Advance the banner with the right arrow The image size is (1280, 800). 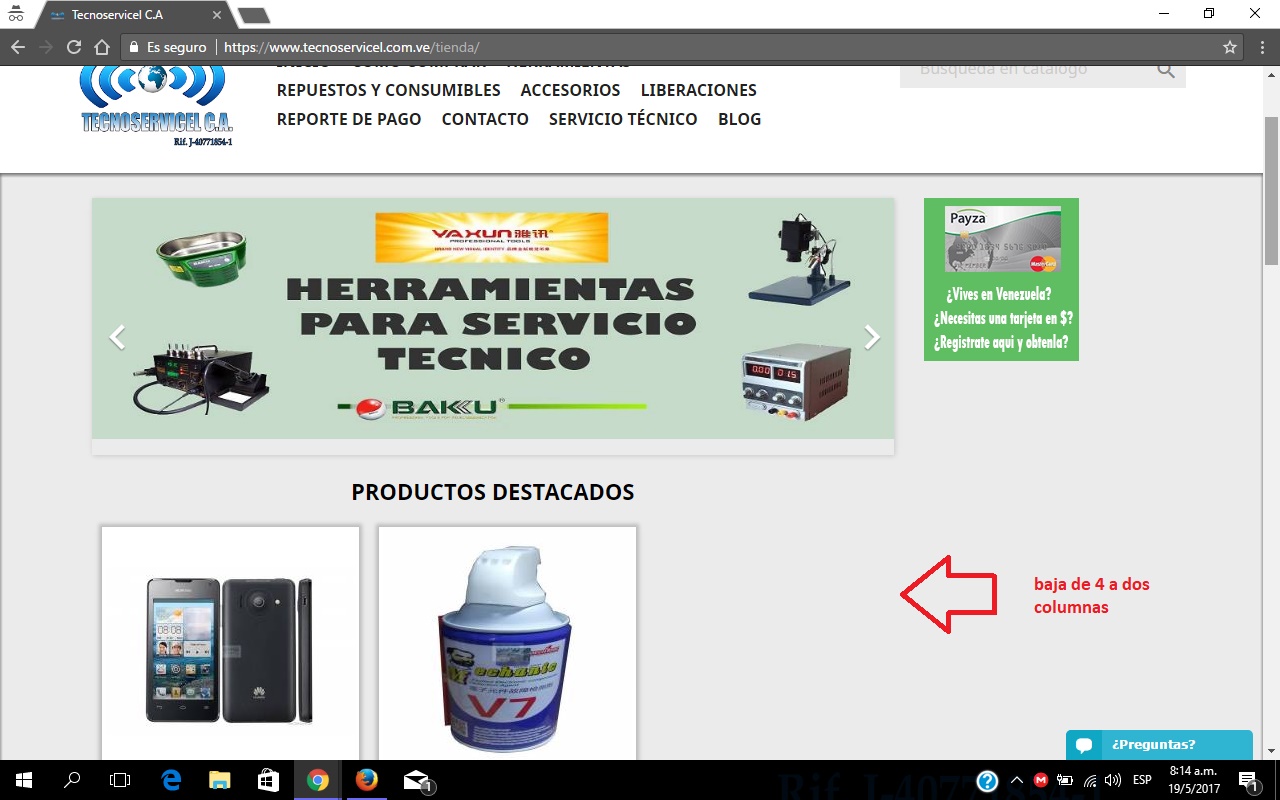pyautogui.click(x=872, y=338)
